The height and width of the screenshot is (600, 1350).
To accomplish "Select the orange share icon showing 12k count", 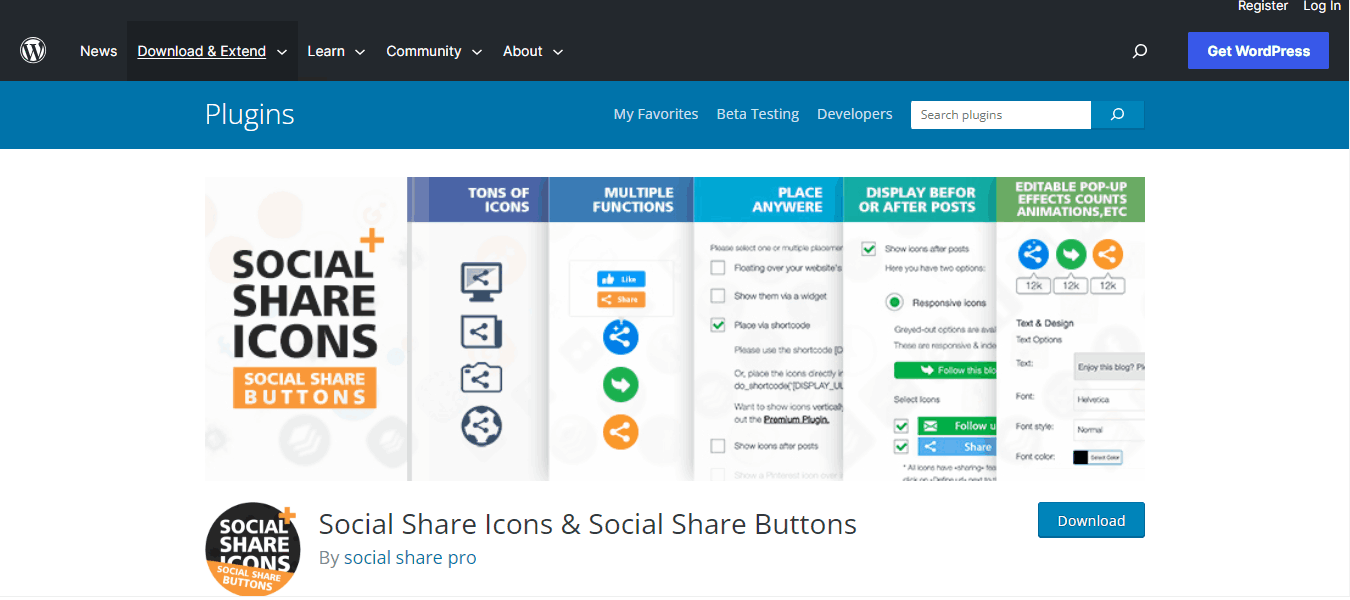I will (x=1107, y=254).
